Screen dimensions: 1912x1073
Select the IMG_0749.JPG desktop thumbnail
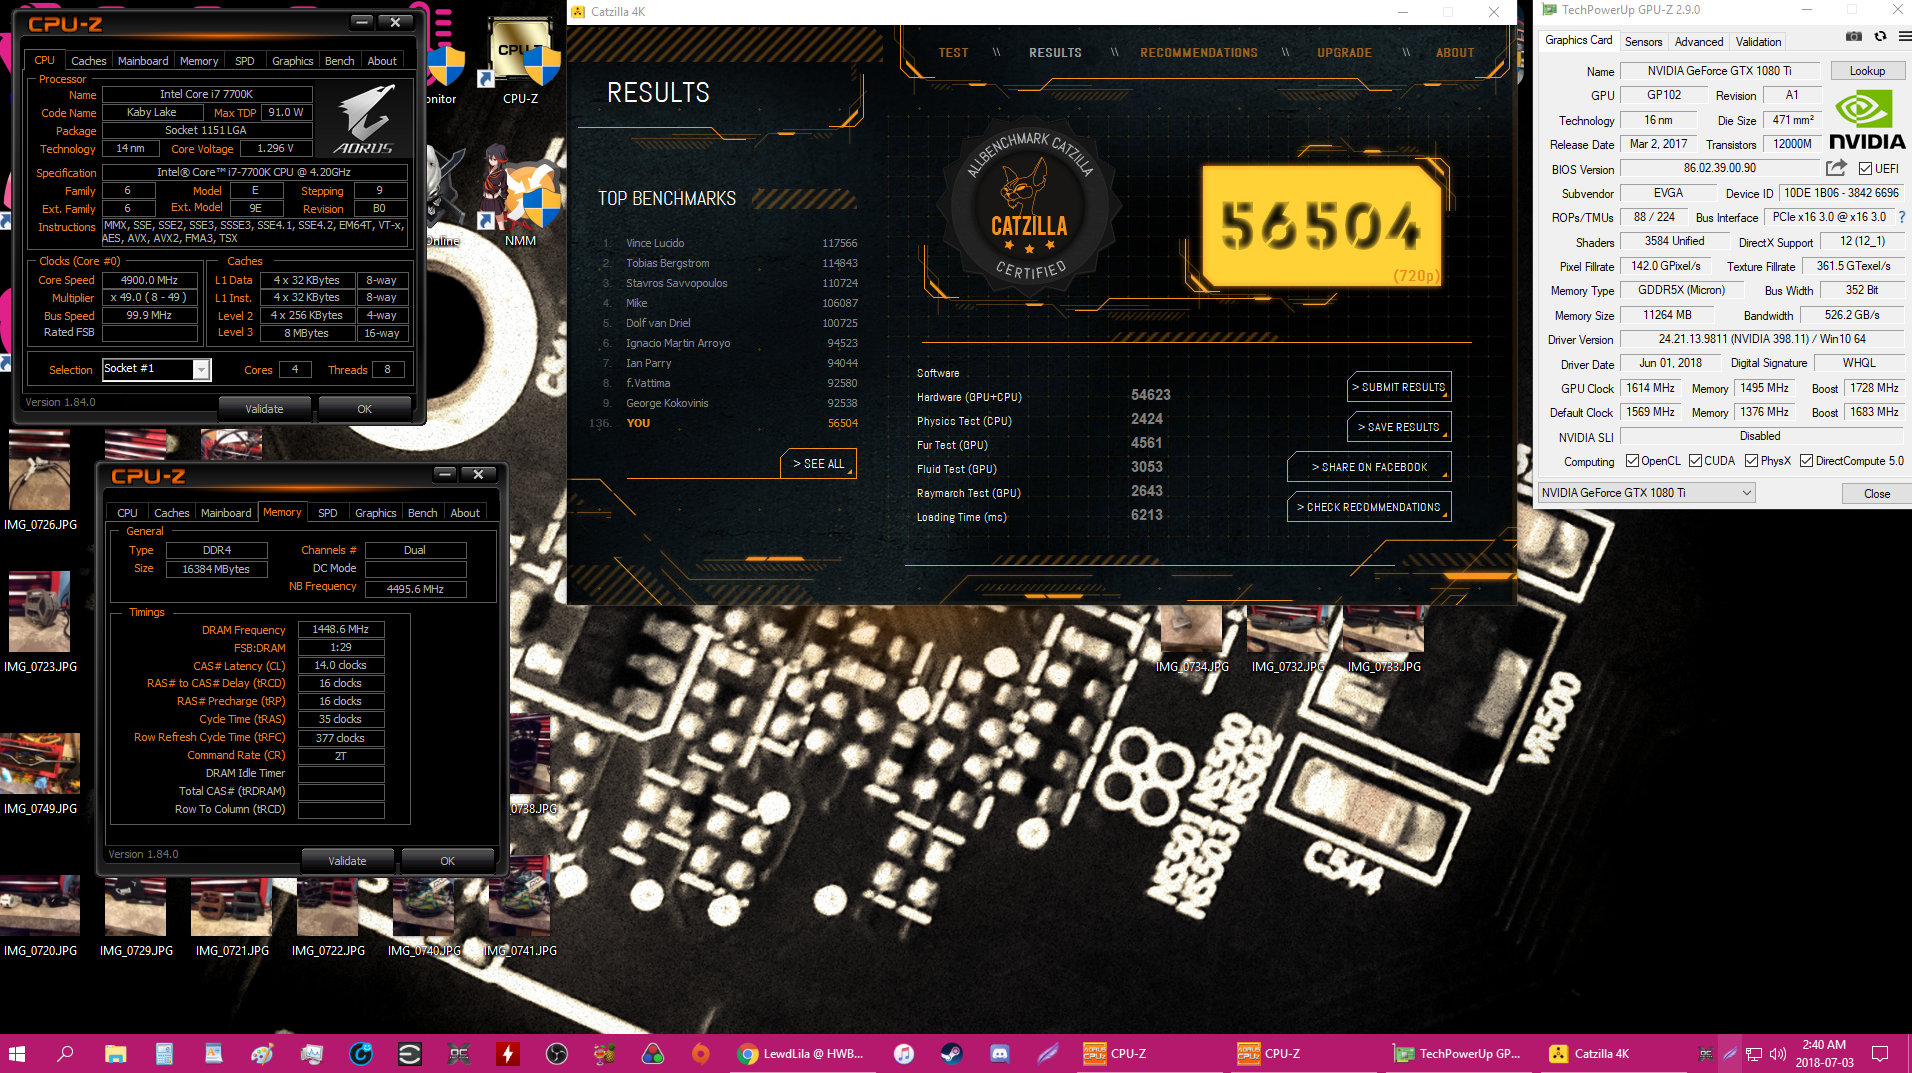pos(40,775)
